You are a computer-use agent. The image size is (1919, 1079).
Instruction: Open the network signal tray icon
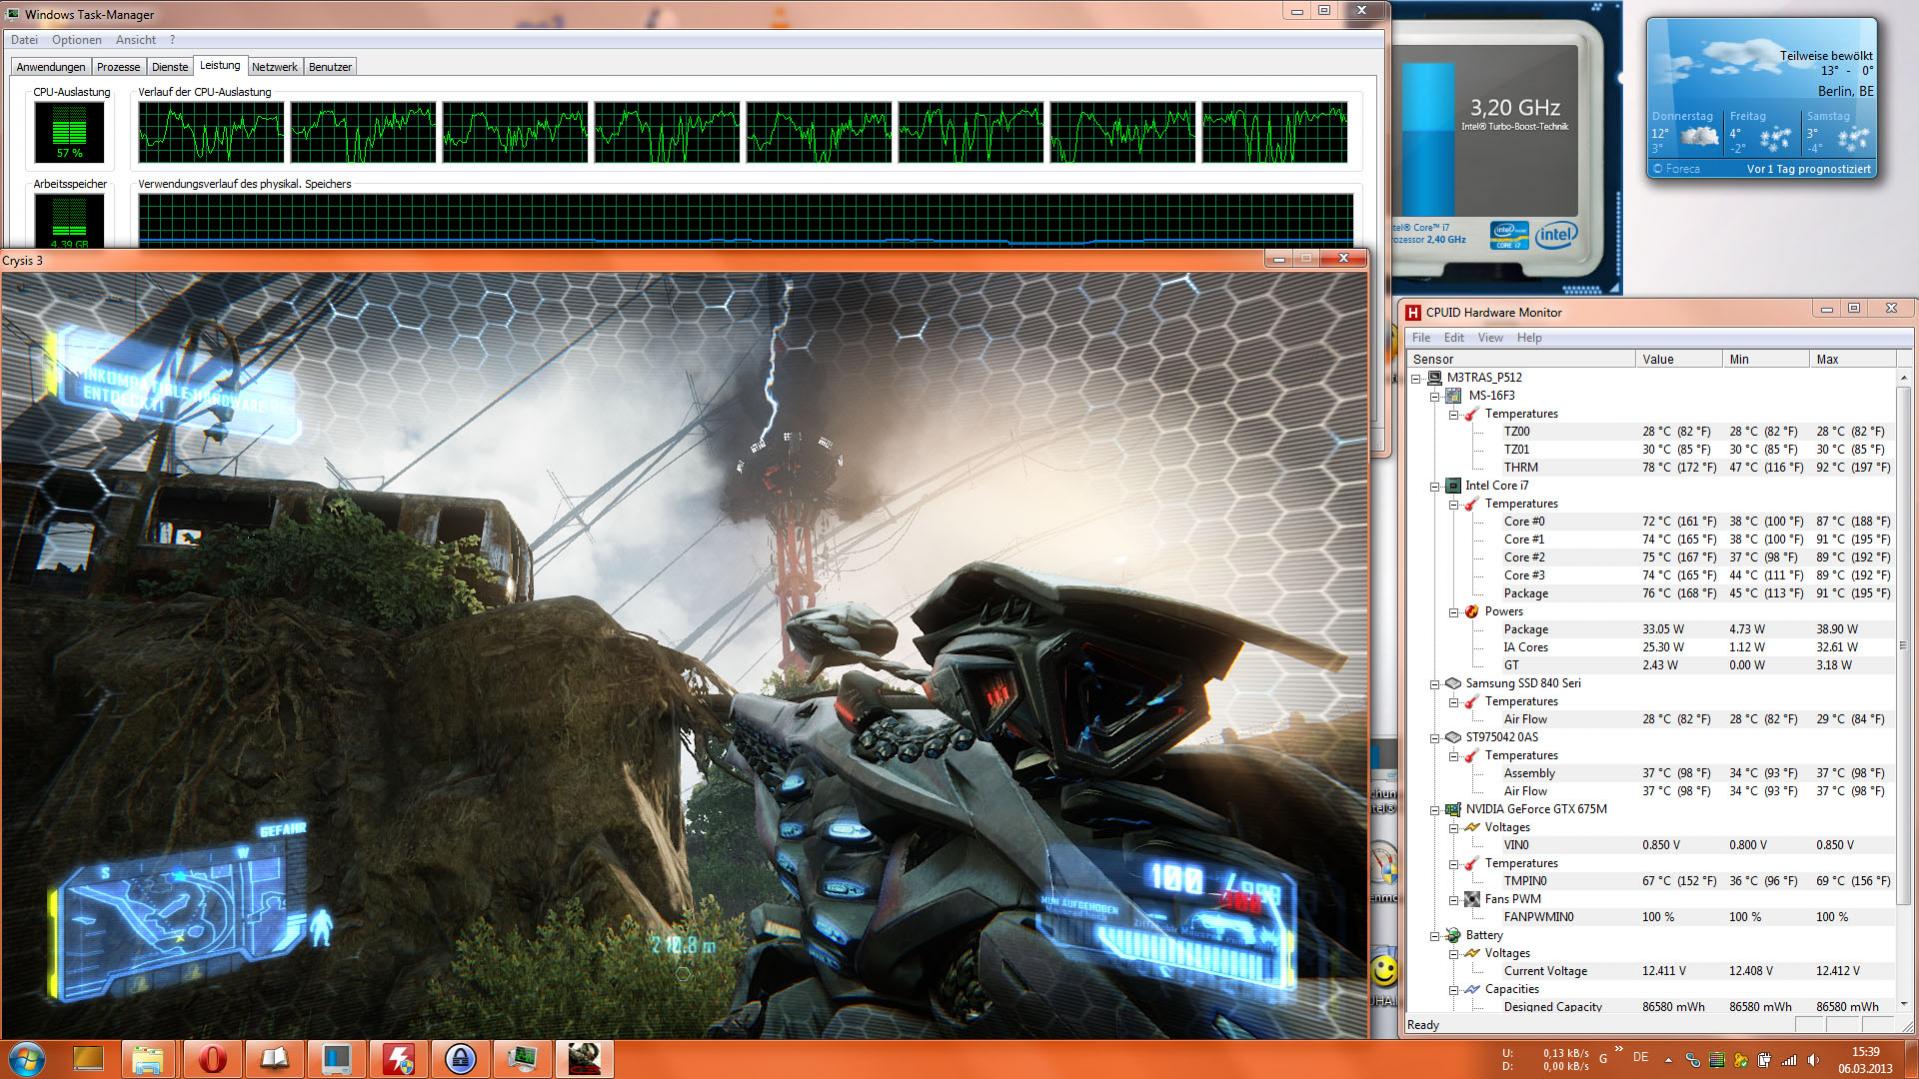(1789, 1060)
